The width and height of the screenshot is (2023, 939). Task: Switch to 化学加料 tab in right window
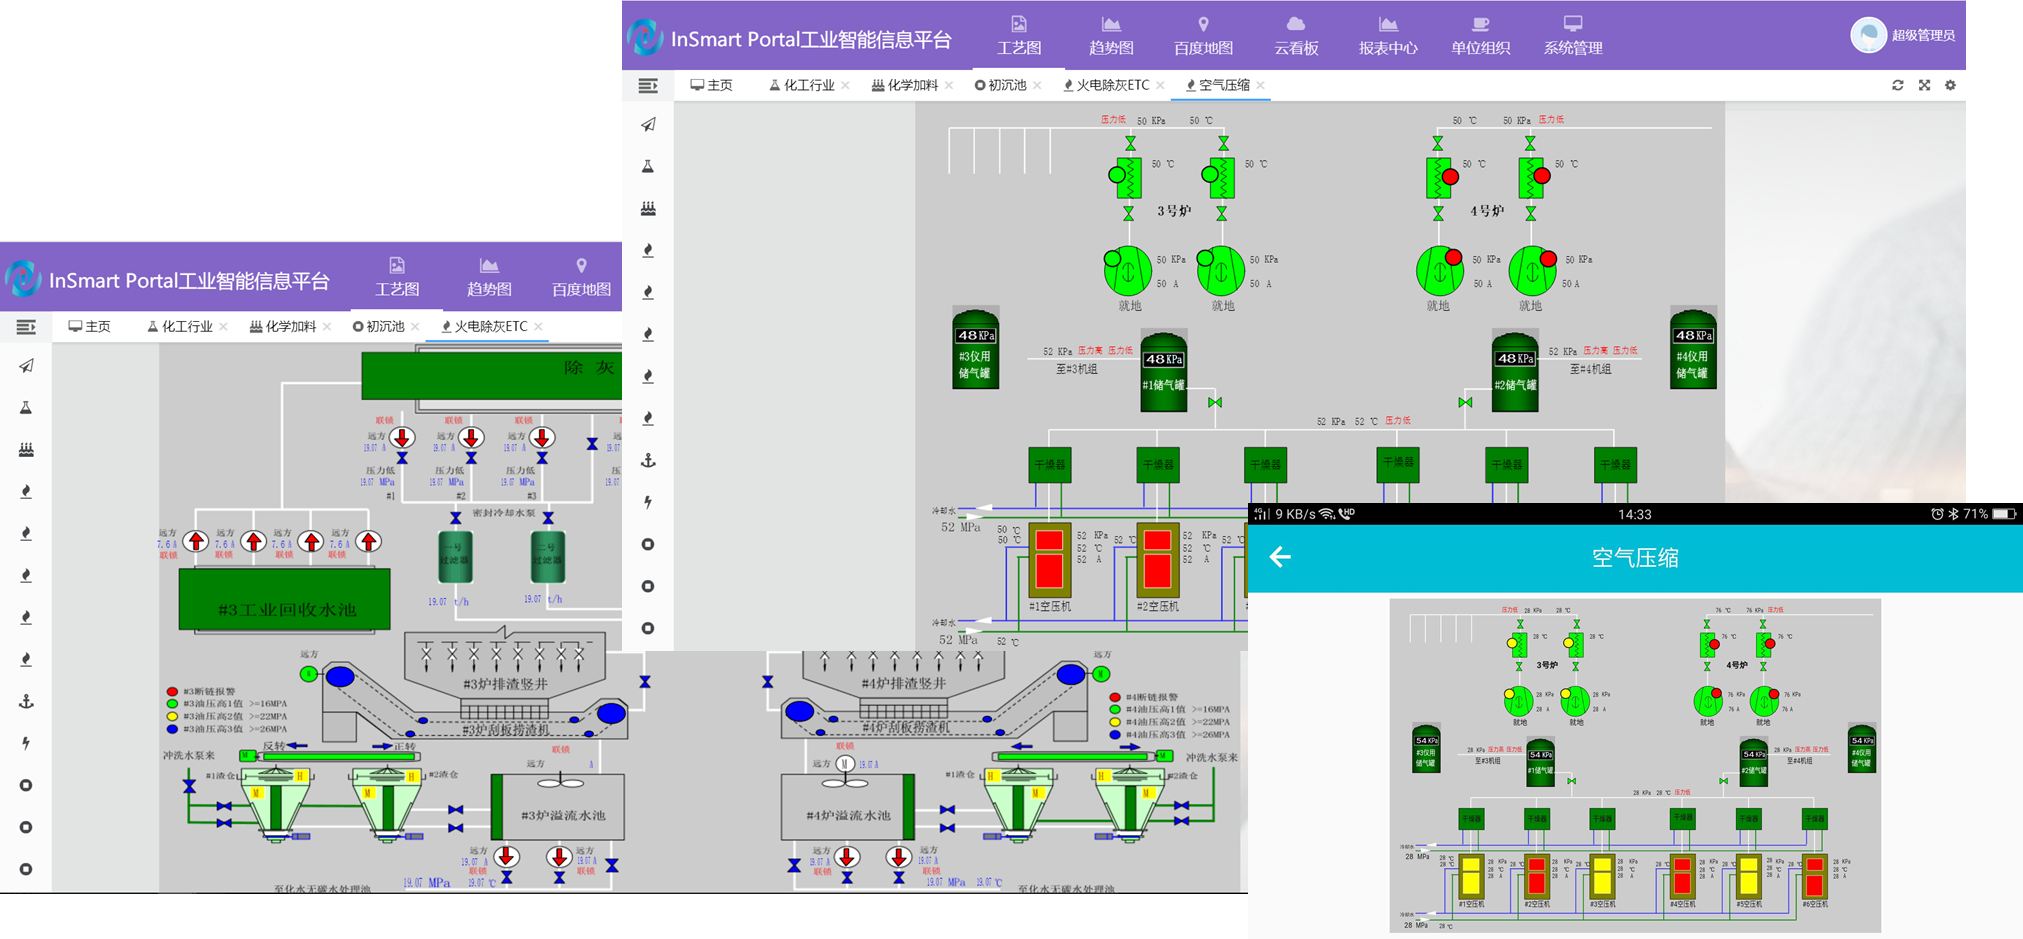[905, 85]
